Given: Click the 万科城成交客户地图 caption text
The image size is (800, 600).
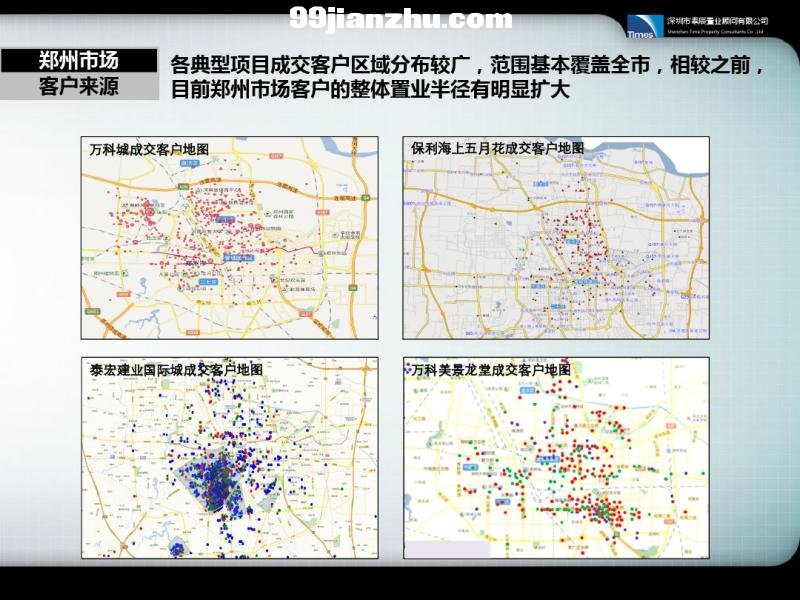Looking at the screenshot, I should coord(149,149).
